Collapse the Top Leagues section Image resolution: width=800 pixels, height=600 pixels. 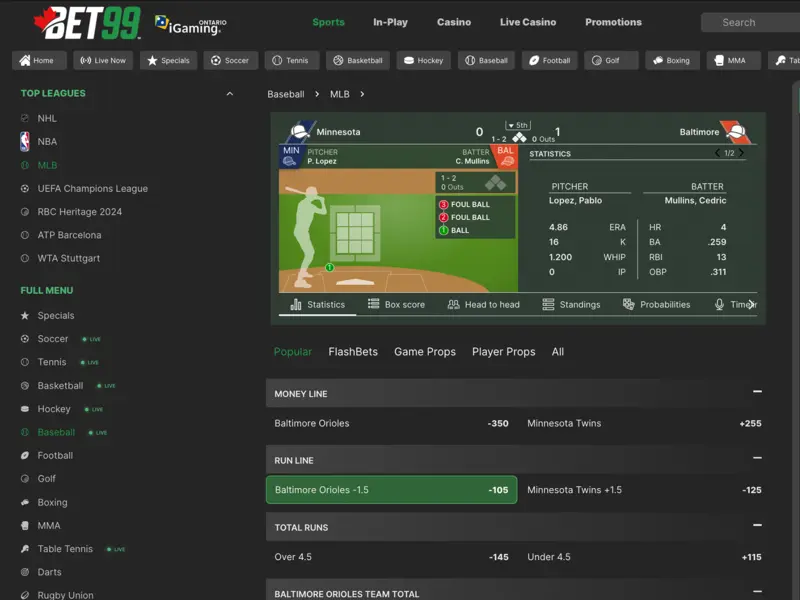[230, 94]
